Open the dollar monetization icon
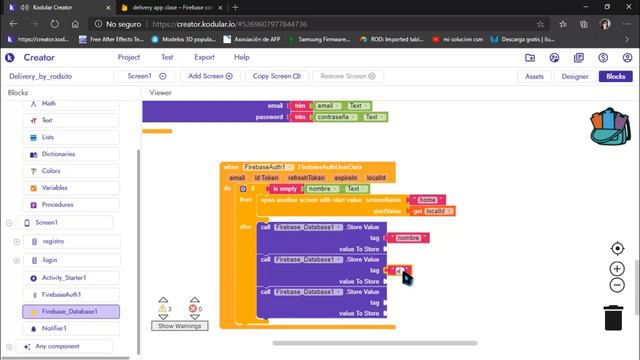This screenshot has height=360, width=640. tap(603, 58)
